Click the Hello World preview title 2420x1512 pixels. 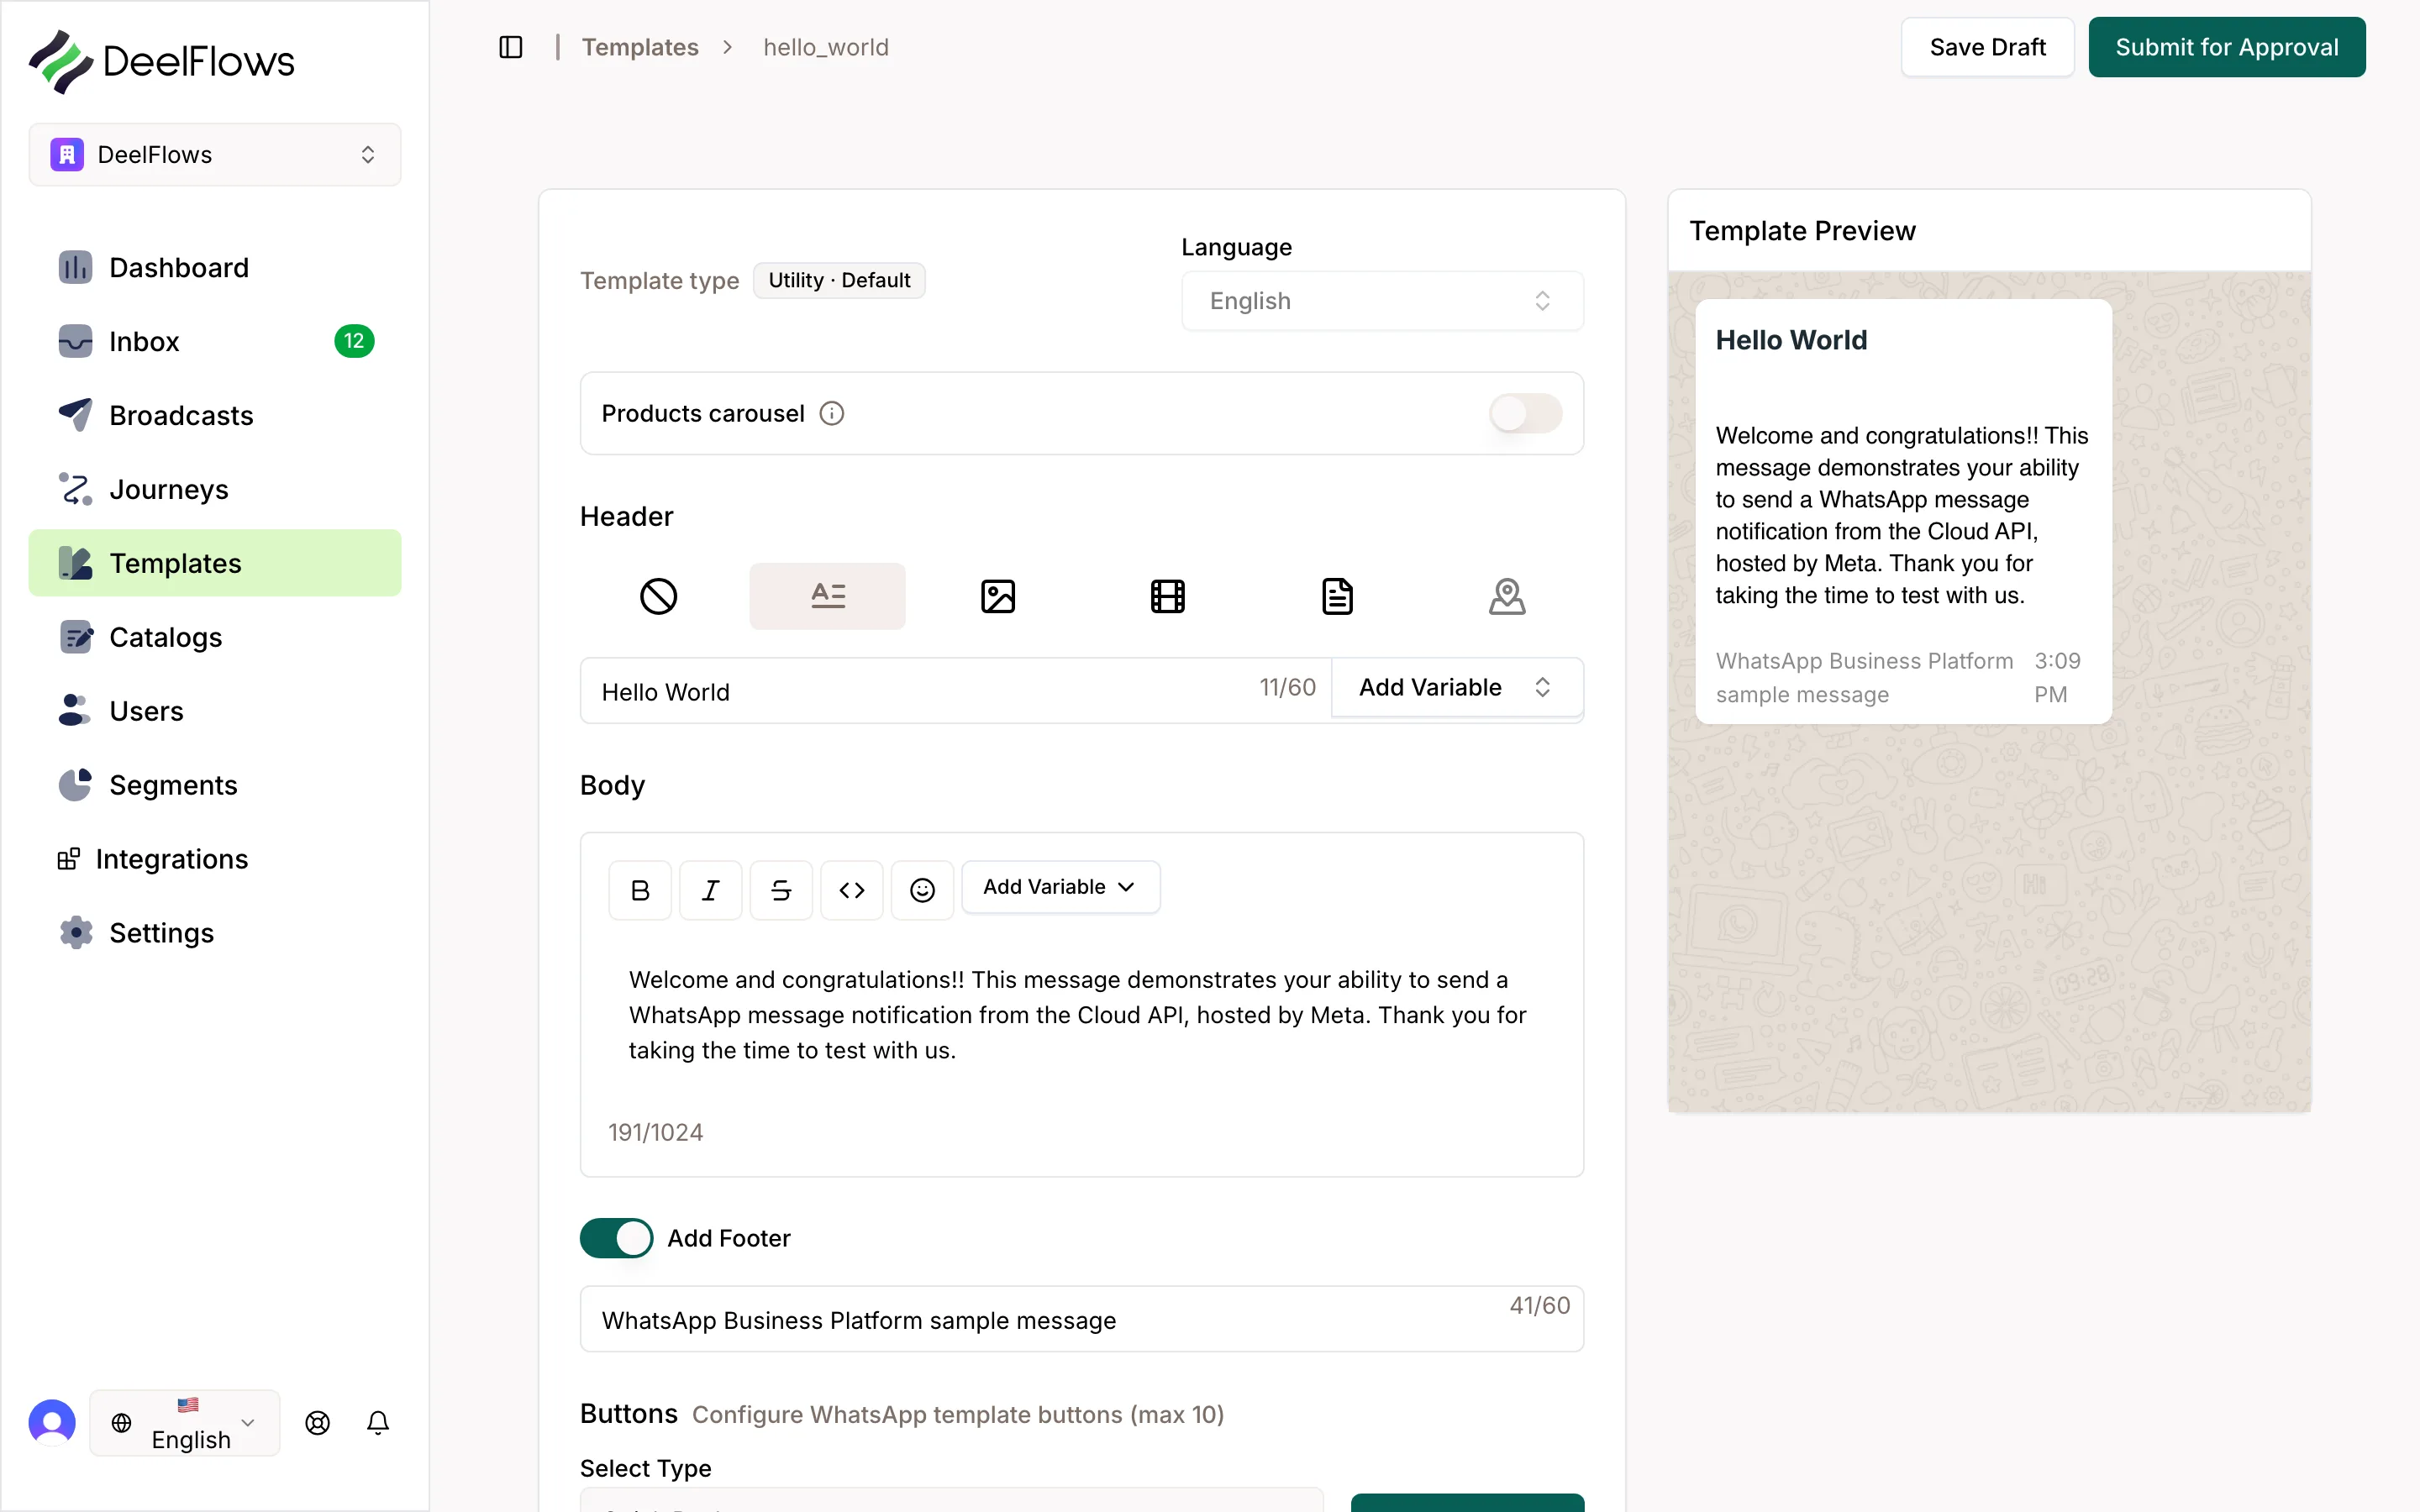[1791, 340]
